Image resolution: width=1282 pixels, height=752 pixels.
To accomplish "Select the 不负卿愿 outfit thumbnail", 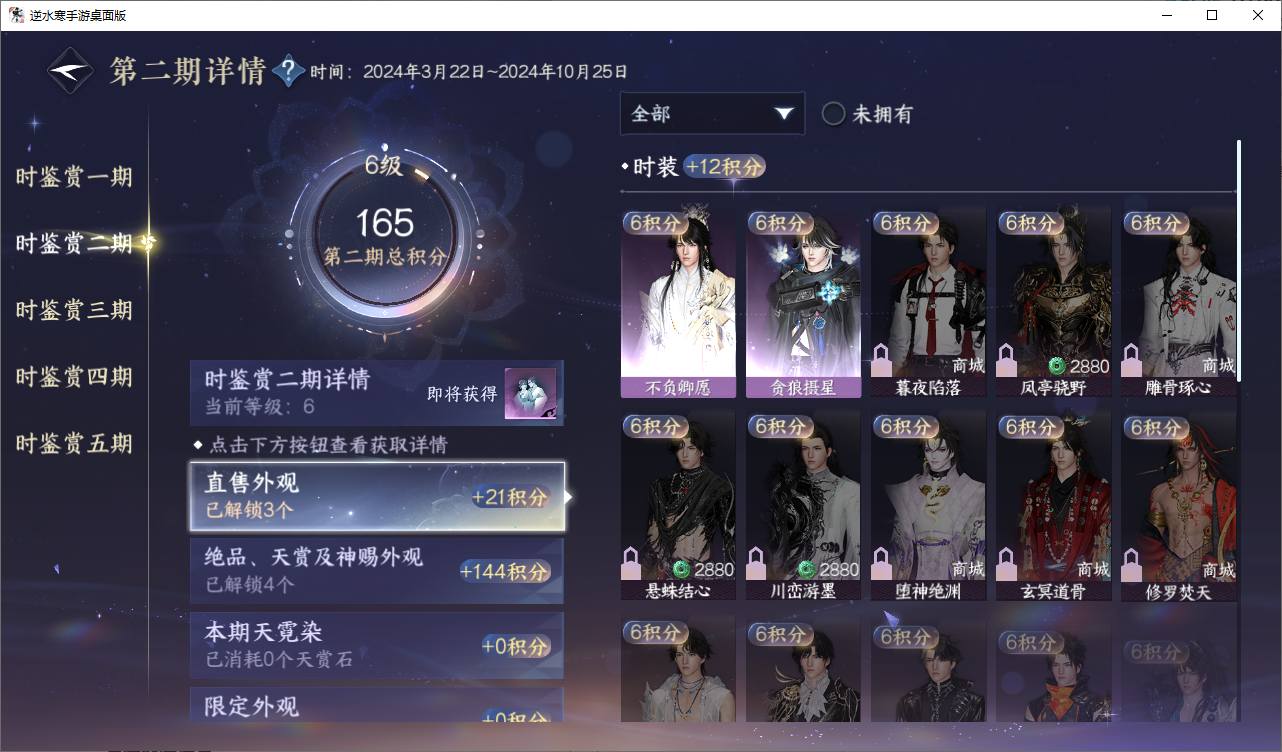I will [678, 303].
